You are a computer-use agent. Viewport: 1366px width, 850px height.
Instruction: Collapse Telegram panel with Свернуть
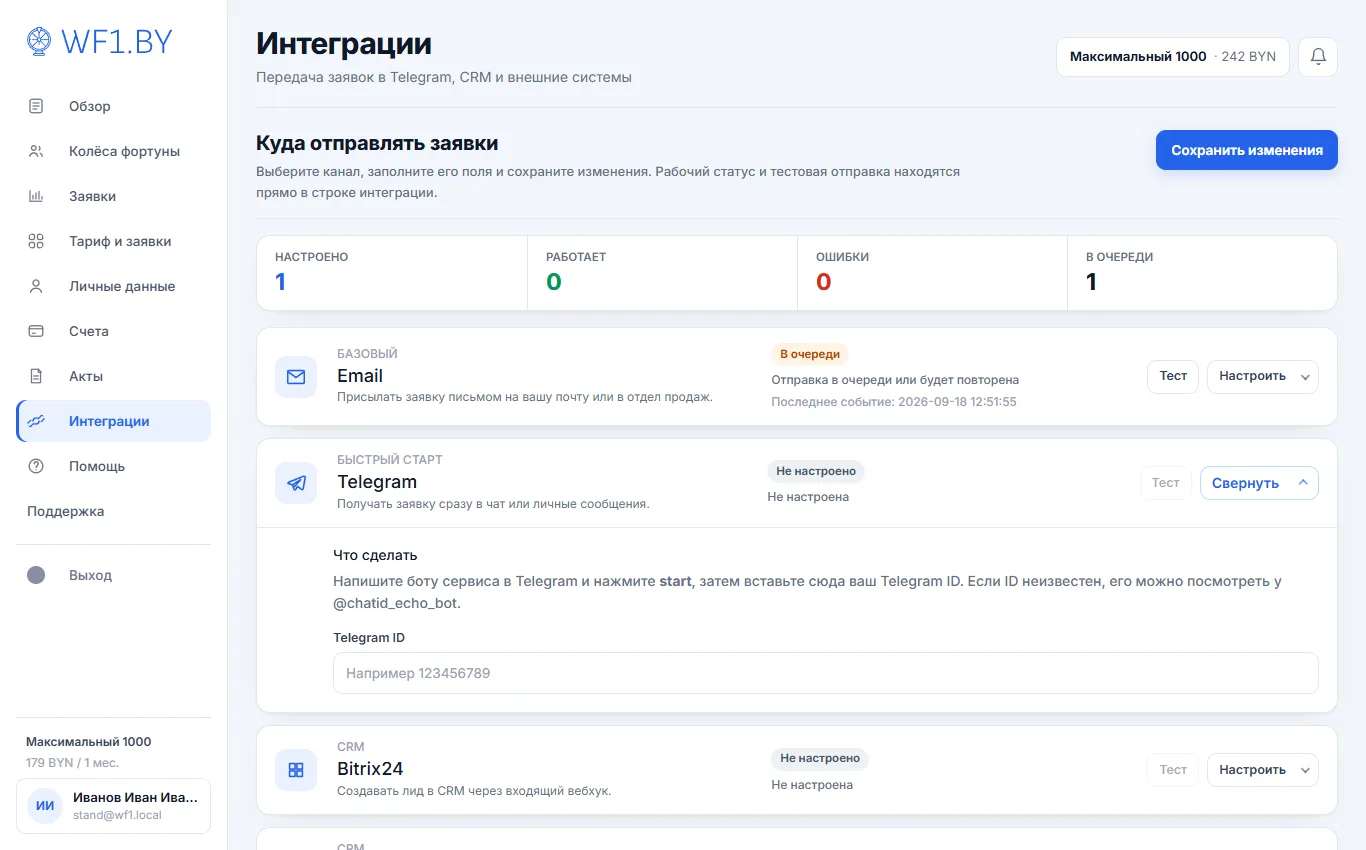tap(1259, 483)
